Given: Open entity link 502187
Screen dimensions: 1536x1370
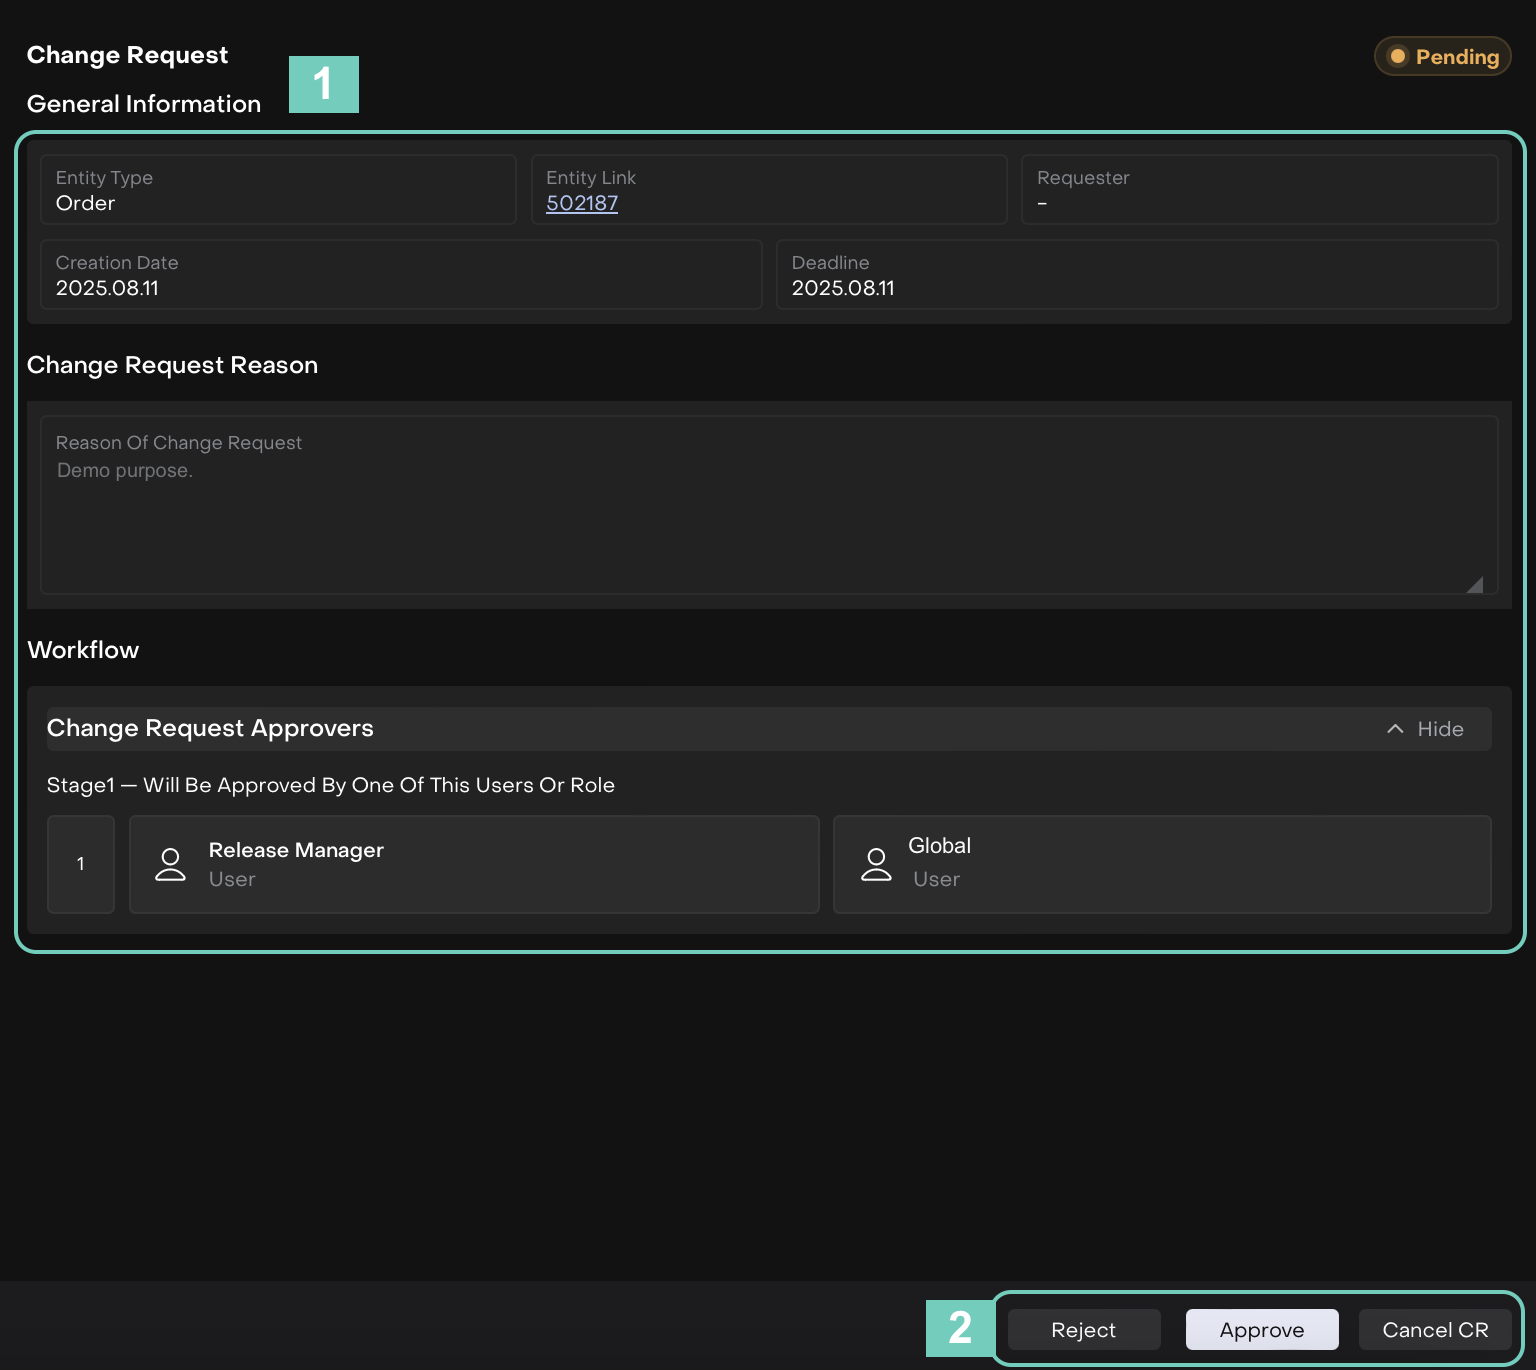Looking at the screenshot, I should (582, 203).
